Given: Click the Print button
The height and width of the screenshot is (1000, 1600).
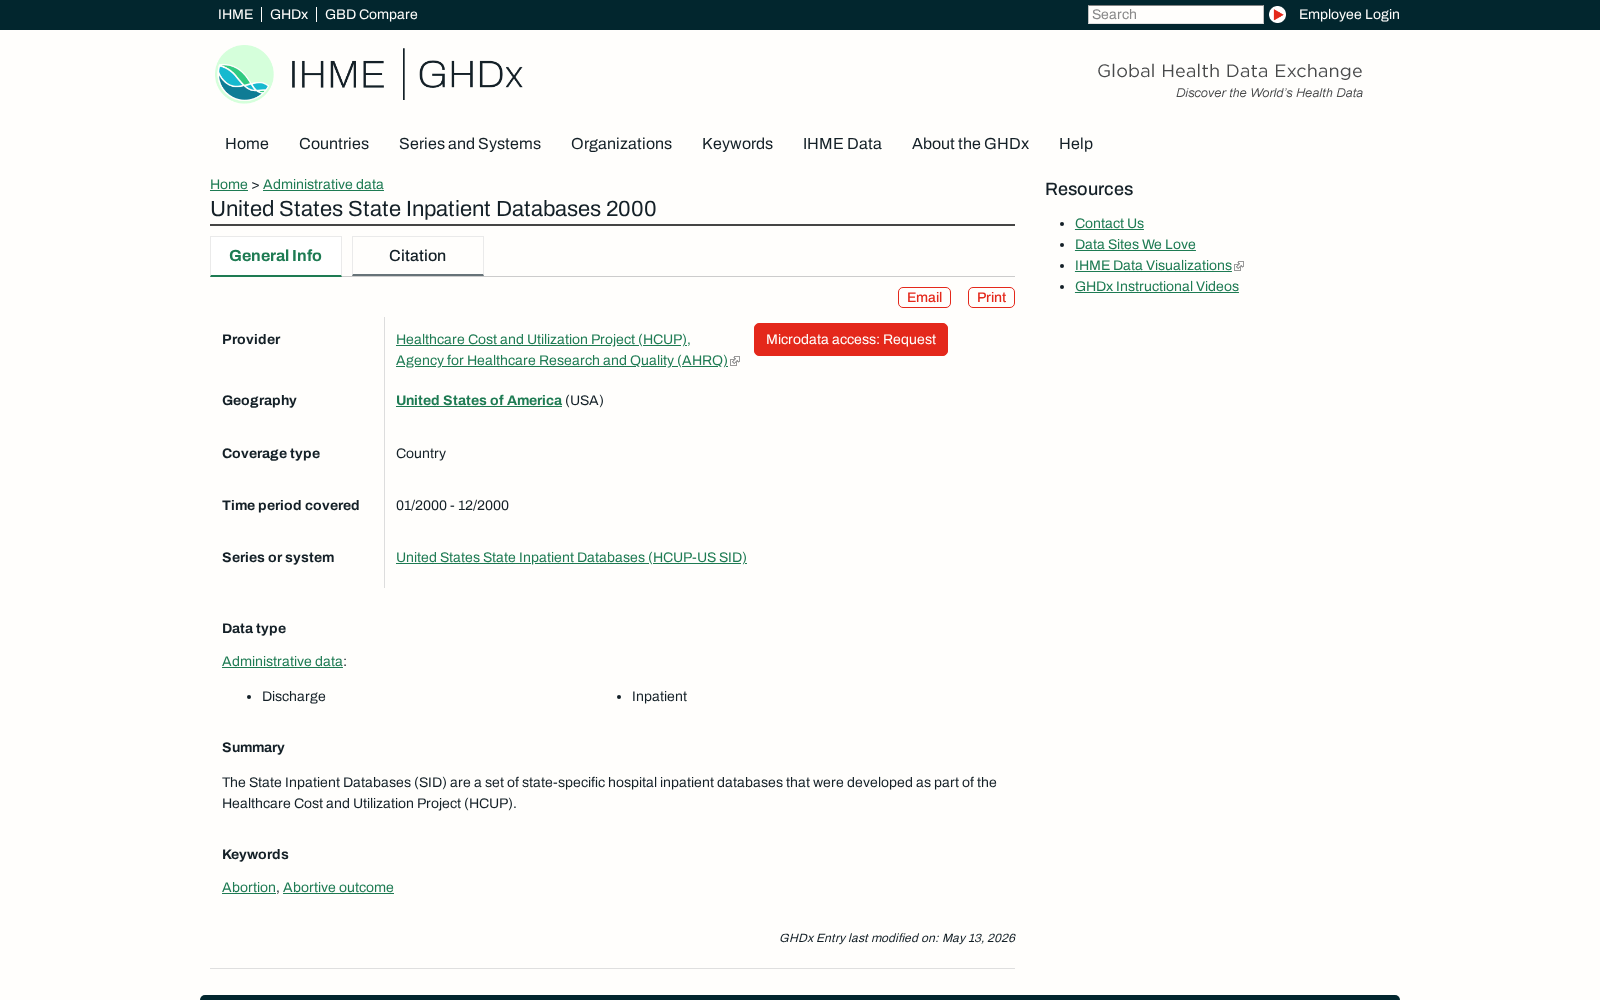Looking at the screenshot, I should [x=991, y=297].
